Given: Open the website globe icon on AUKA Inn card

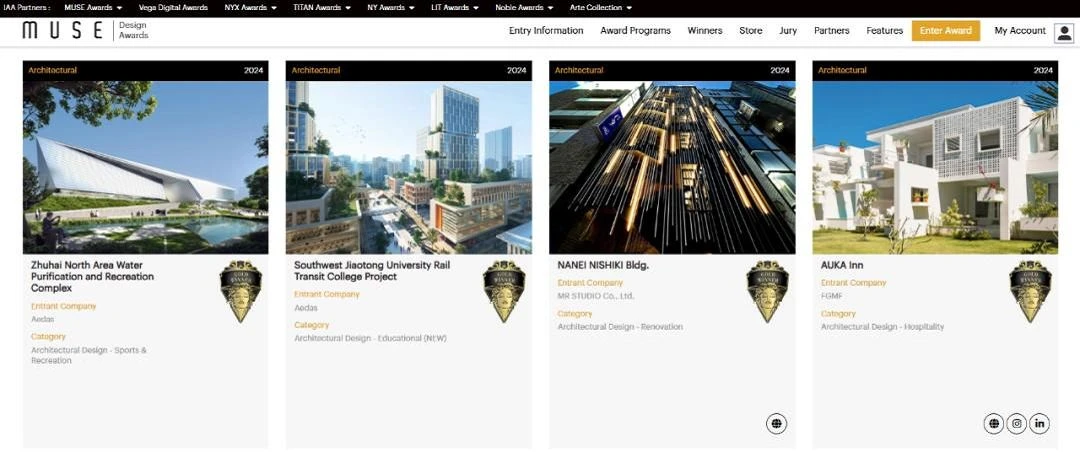Looking at the screenshot, I should [x=993, y=424].
